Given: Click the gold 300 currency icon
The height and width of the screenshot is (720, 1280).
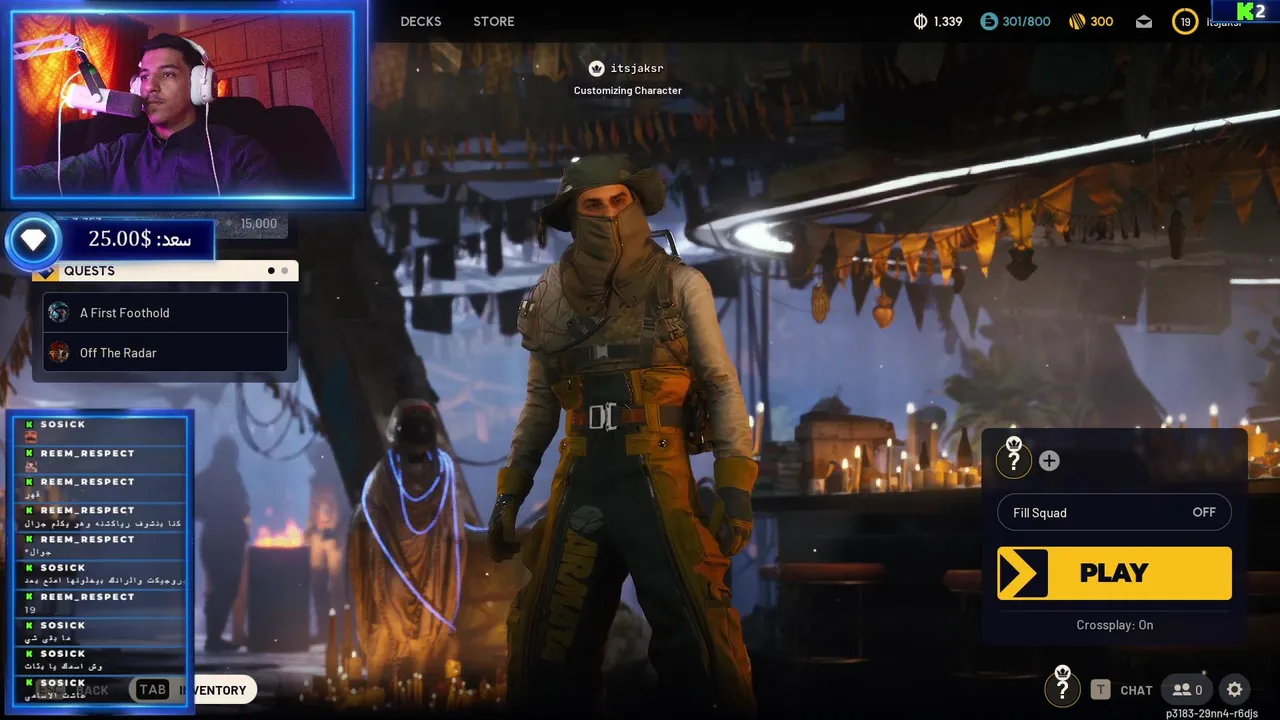Looking at the screenshot, I should [1077, 21].
